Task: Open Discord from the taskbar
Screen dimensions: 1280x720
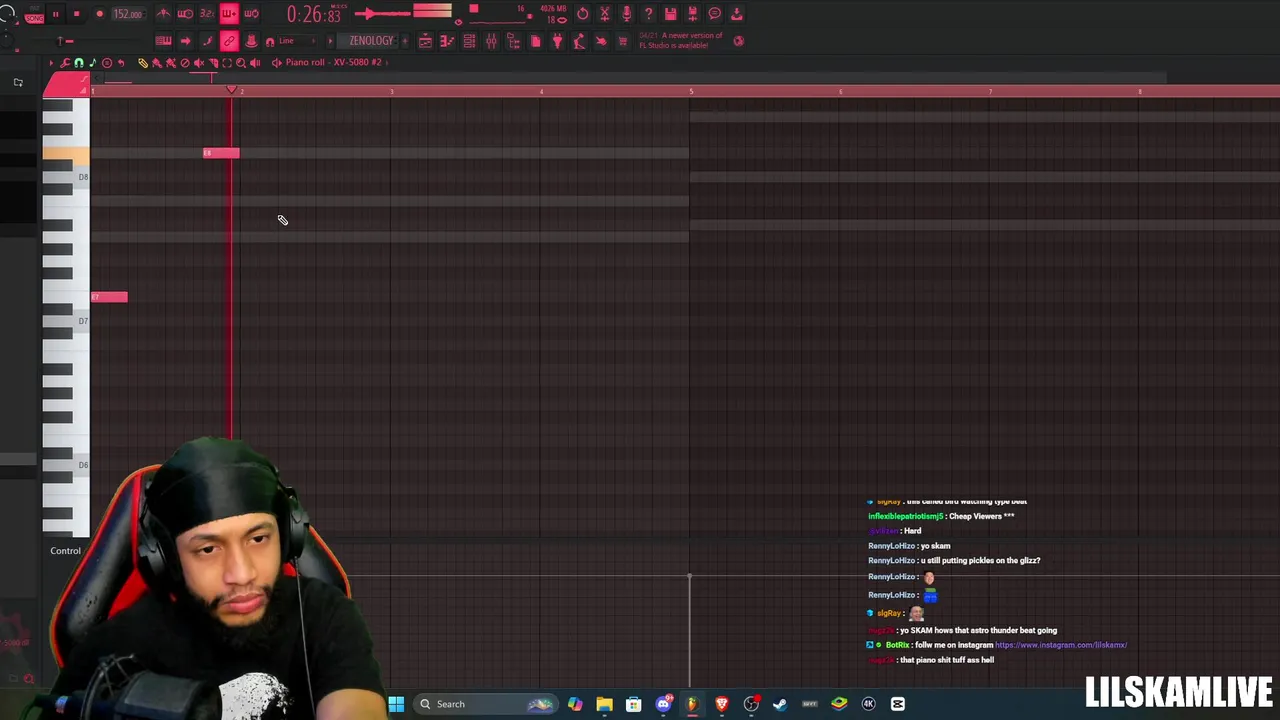Action: pyautogui.click(x=663, y=704)
